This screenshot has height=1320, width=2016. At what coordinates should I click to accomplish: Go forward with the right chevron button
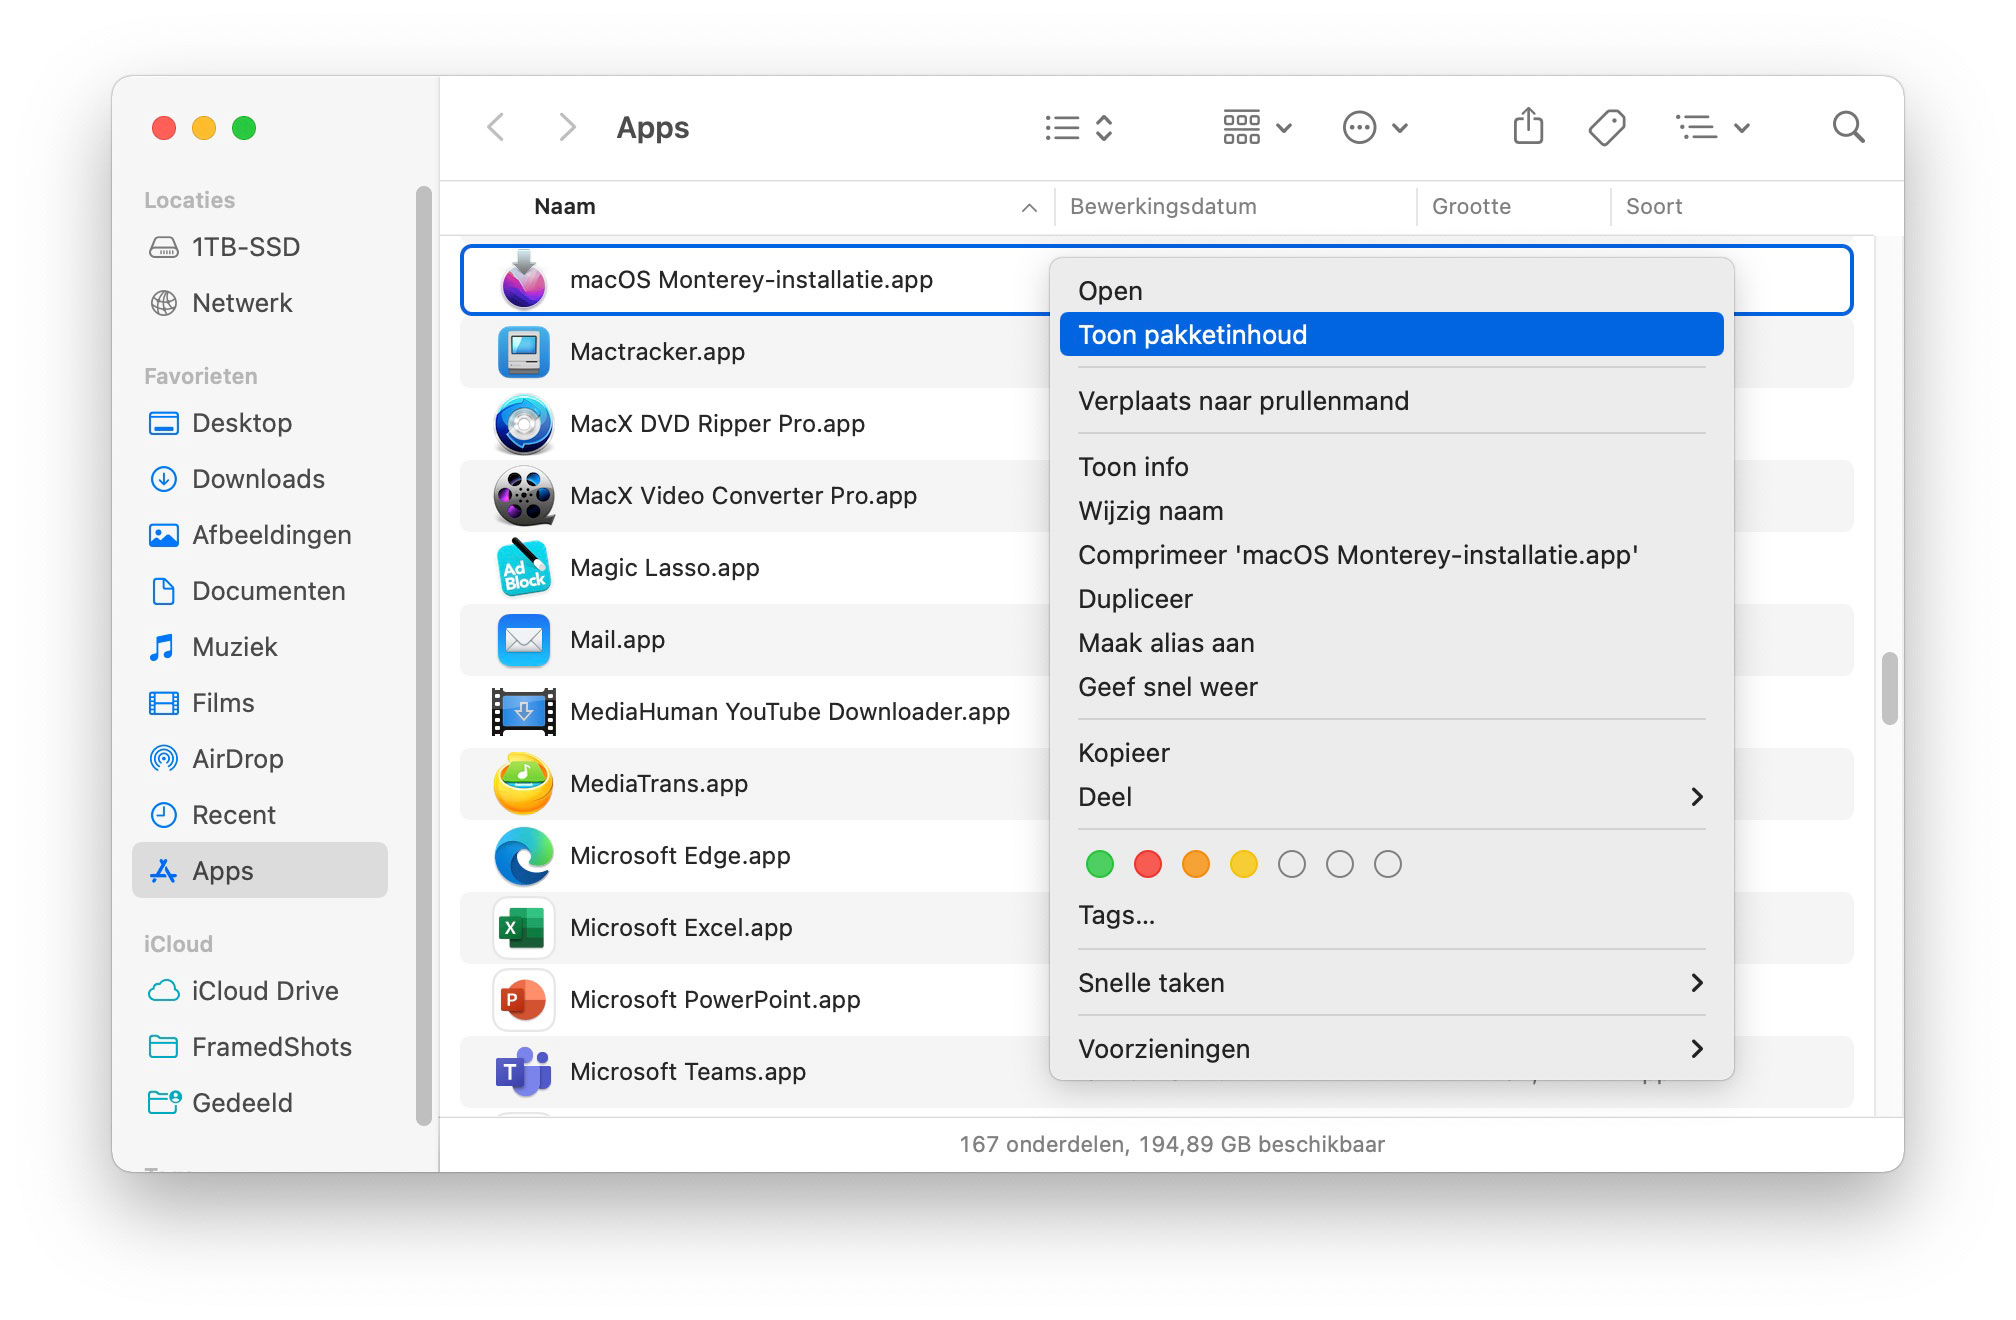[x=567, y=128]
